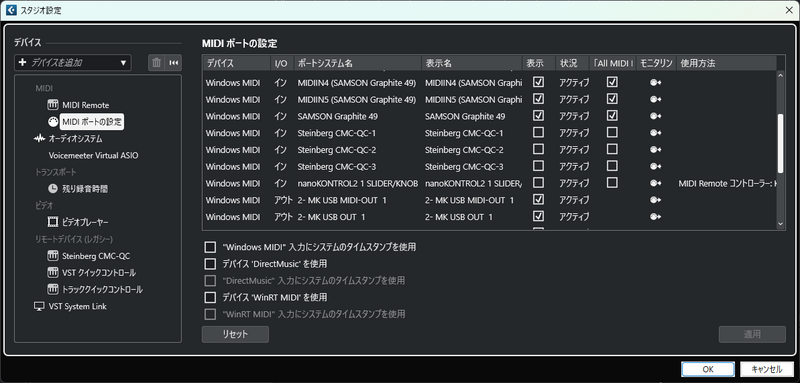
Task: Click scroll down arrow of port list
Action: (780, 224)
